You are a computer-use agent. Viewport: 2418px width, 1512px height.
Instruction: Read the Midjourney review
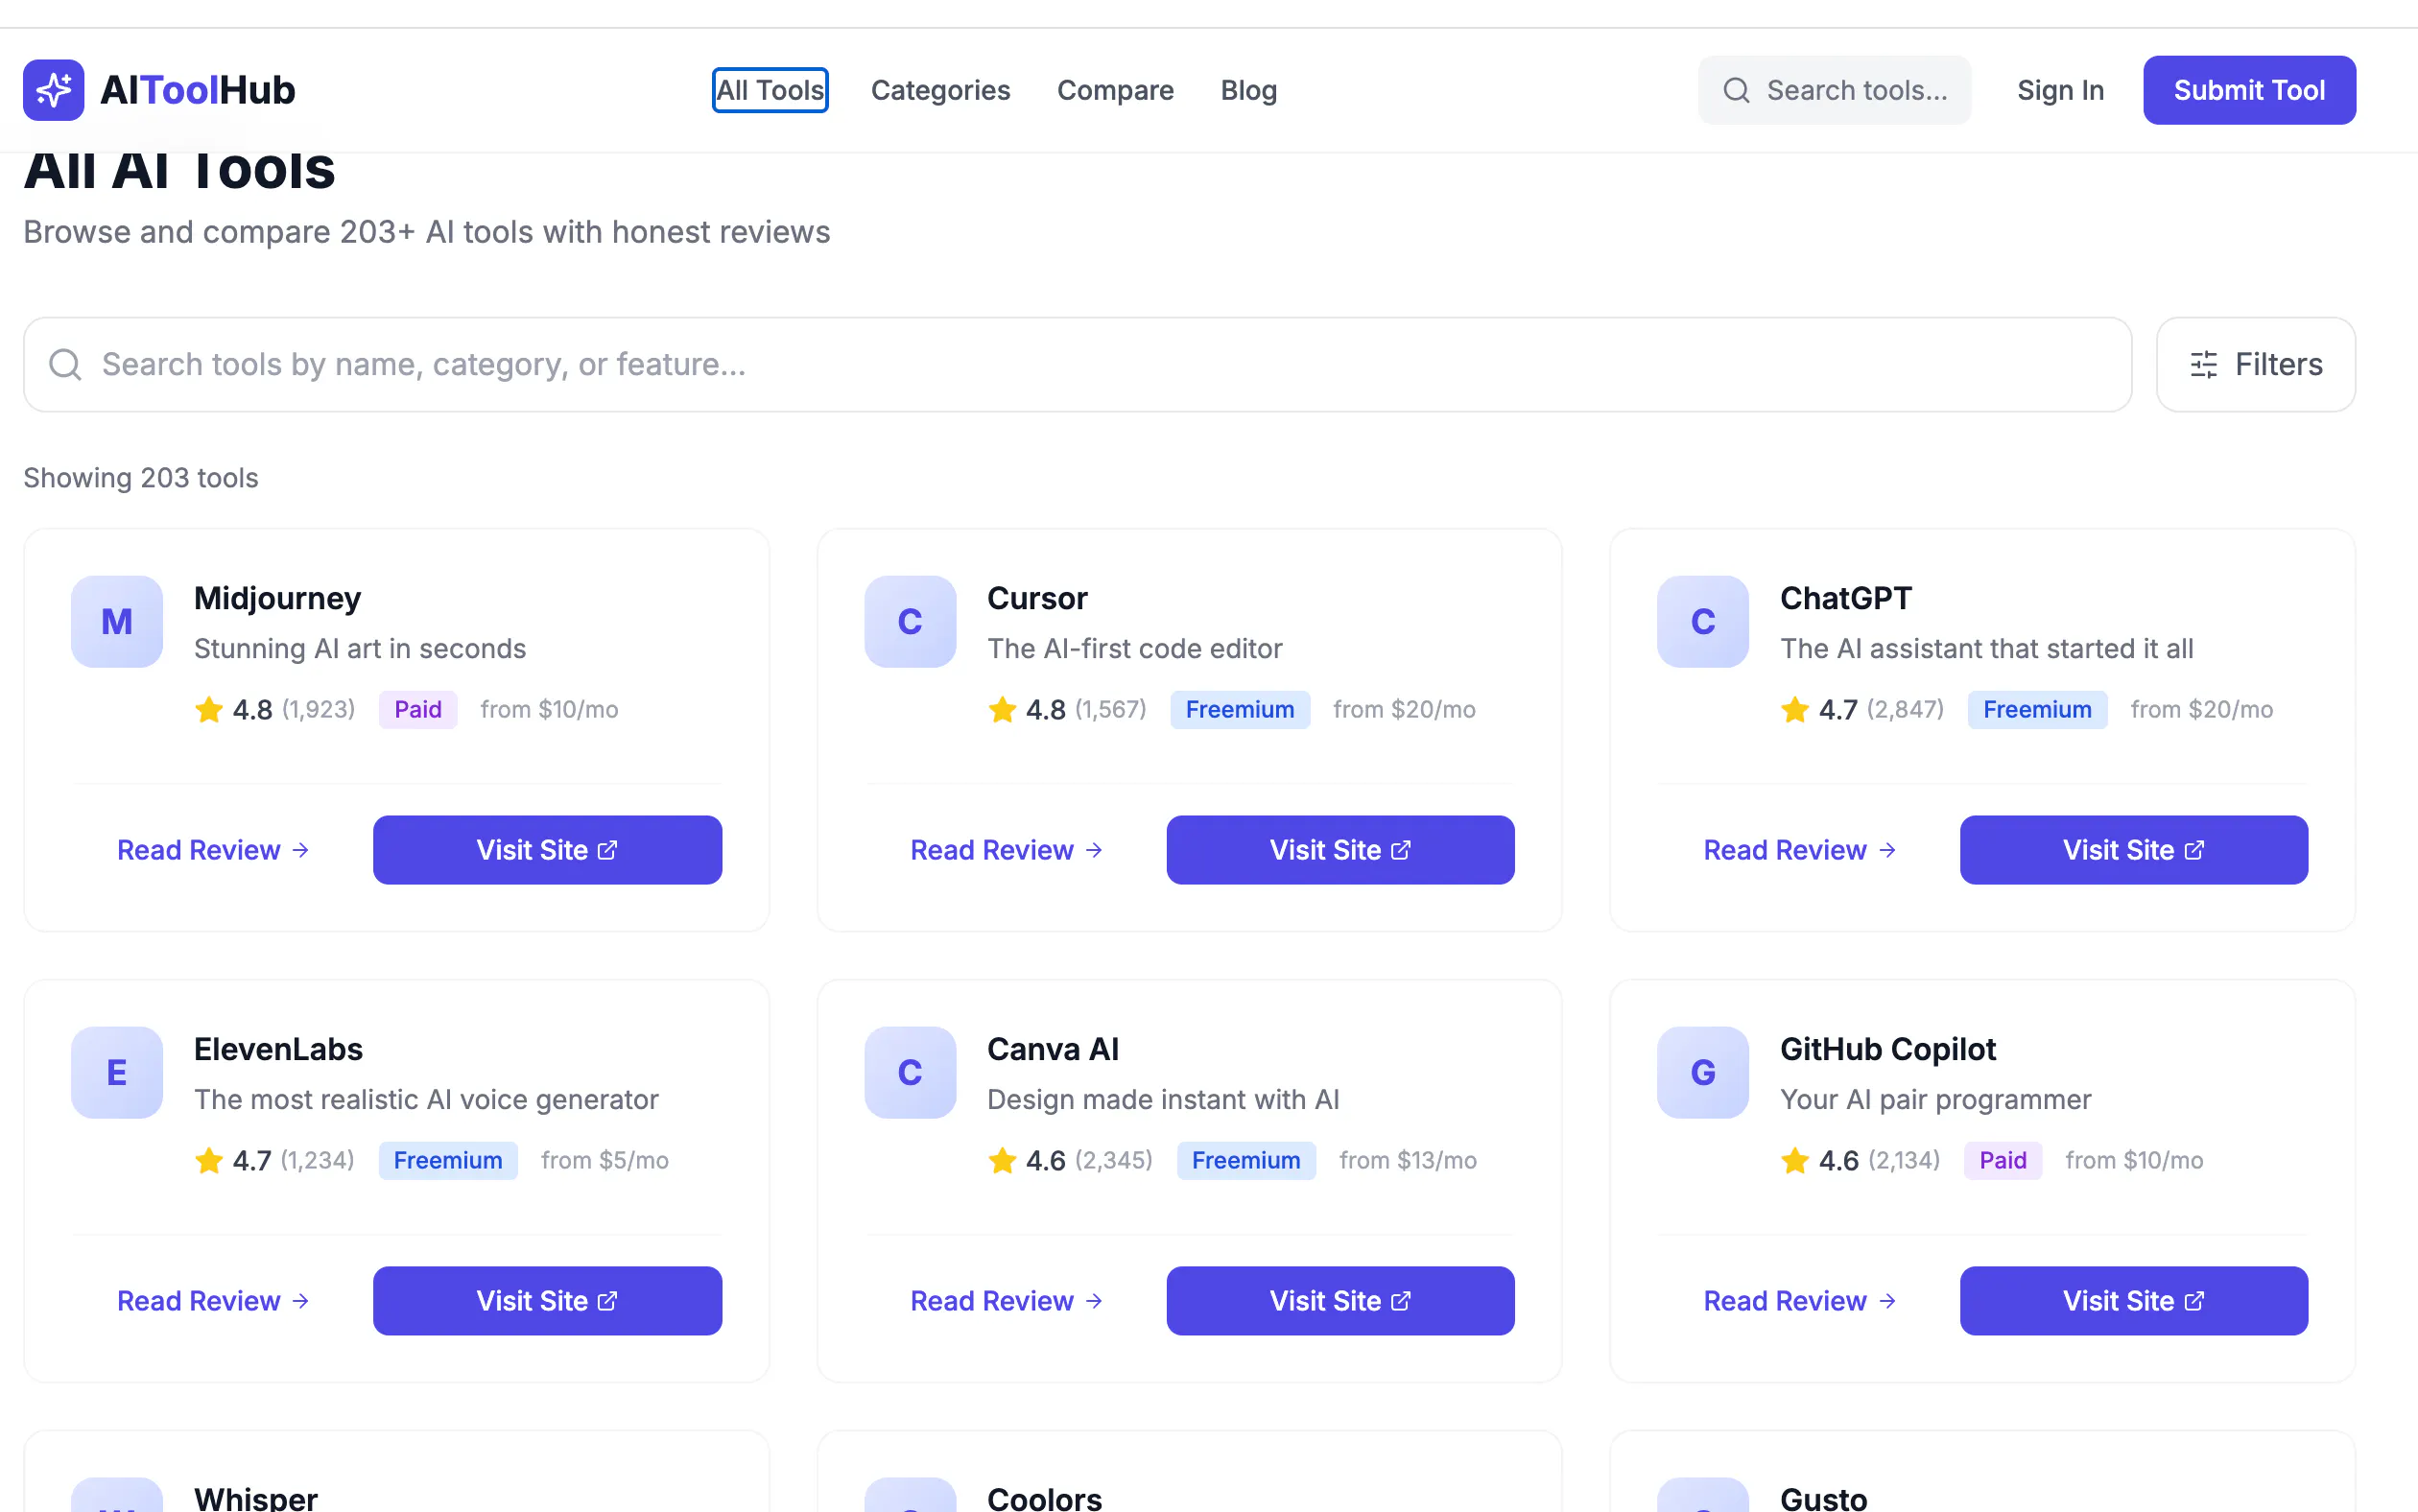pos(213,850)
